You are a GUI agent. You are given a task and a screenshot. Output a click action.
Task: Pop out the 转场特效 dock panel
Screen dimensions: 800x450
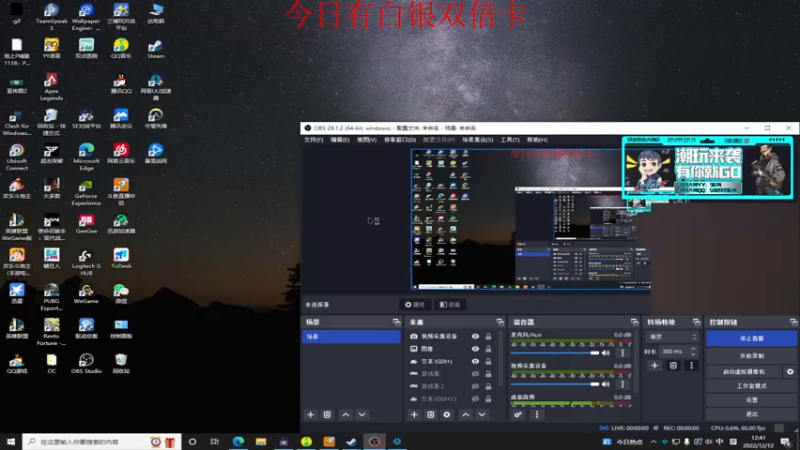pyautogui.click(x=696, y=322)
